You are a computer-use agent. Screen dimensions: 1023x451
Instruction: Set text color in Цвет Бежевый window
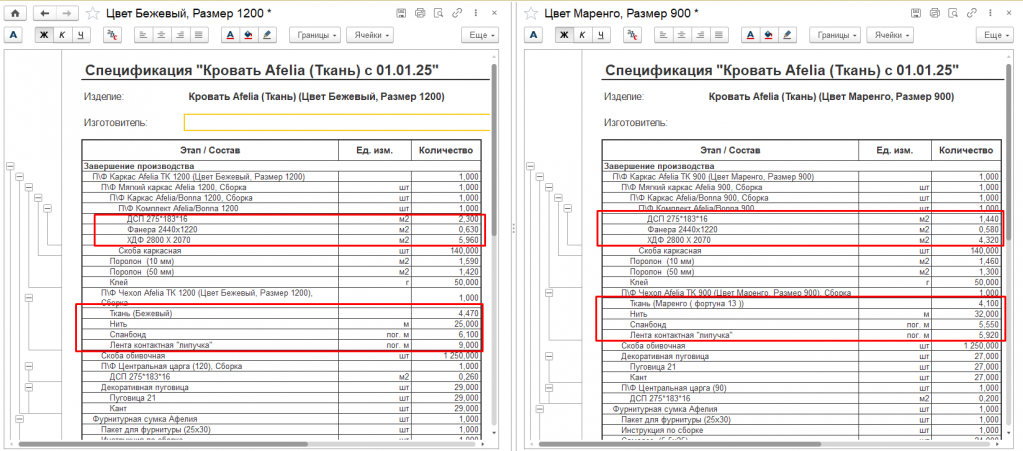(230, 35)
